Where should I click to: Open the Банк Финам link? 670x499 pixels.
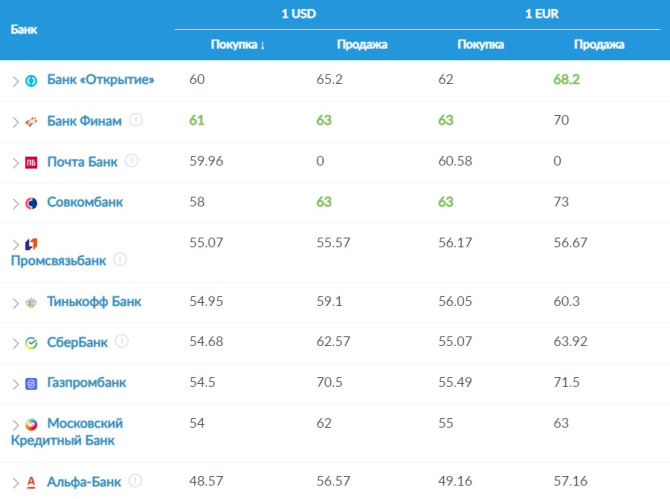tap(84, 121)
